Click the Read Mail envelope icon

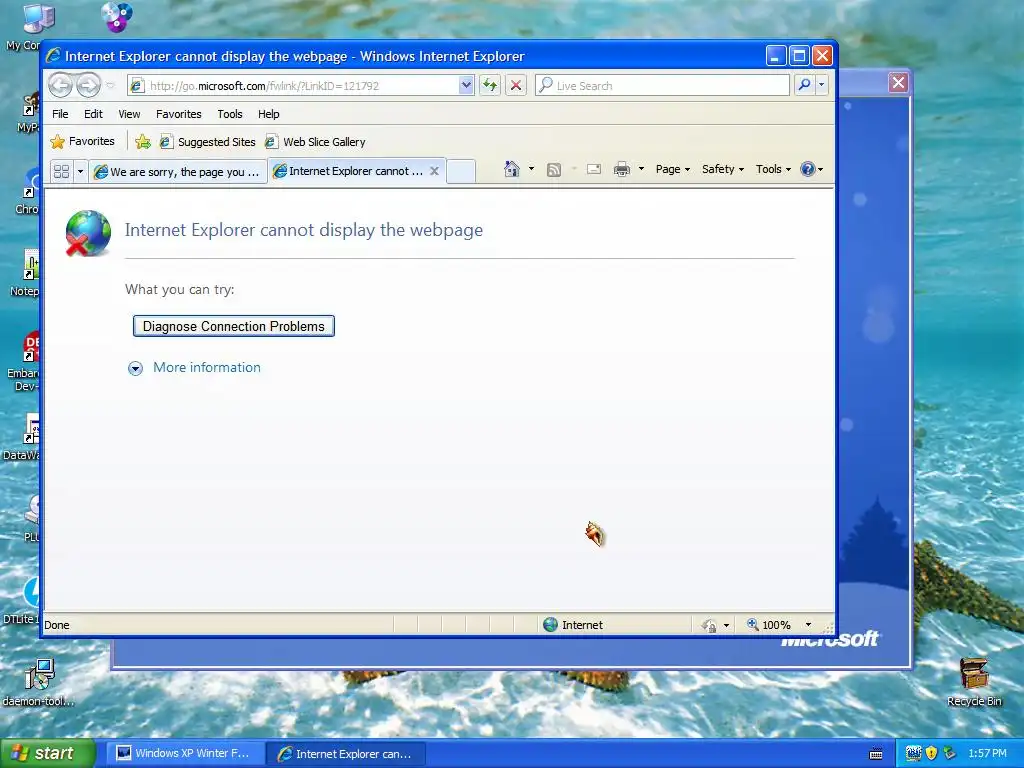(594, 169)
